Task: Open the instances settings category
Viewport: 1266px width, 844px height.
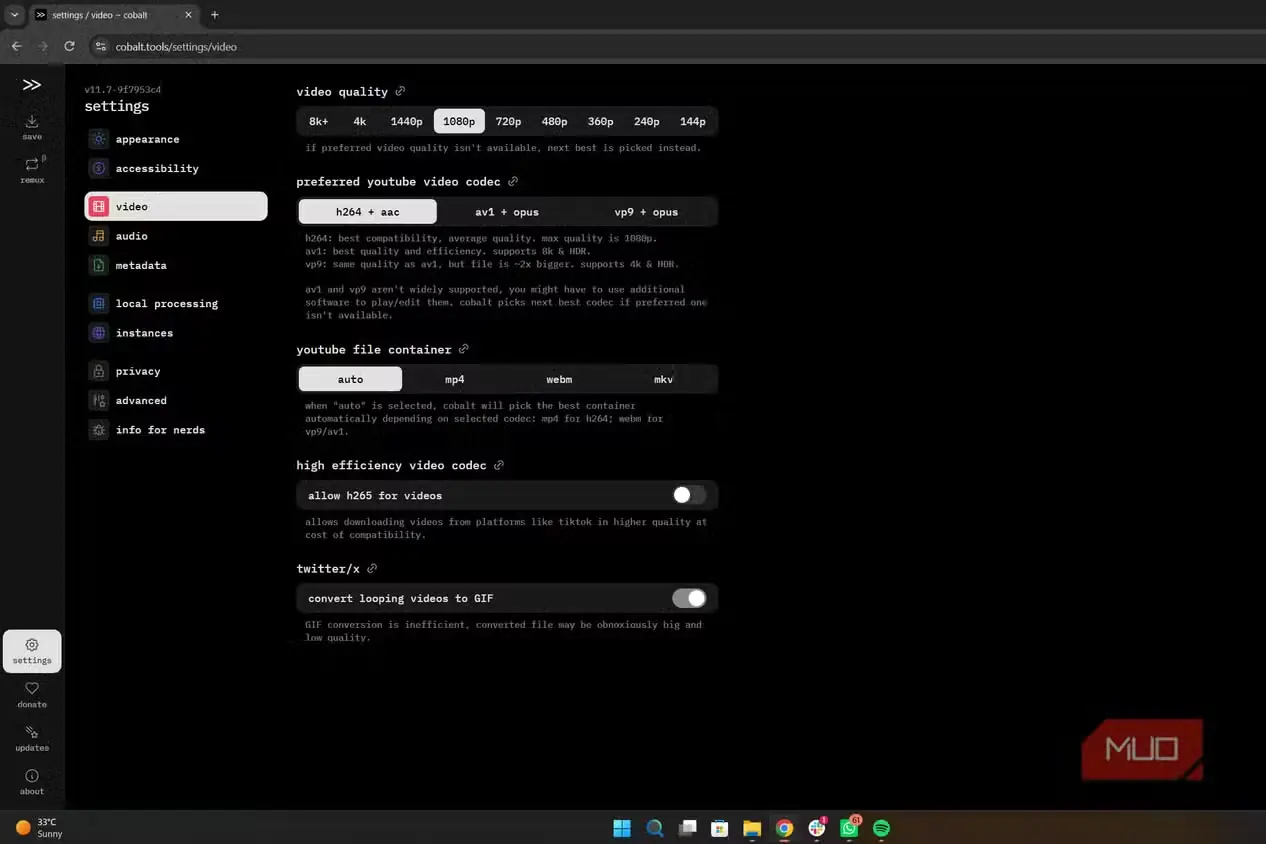Action: [x=176, y=332]
